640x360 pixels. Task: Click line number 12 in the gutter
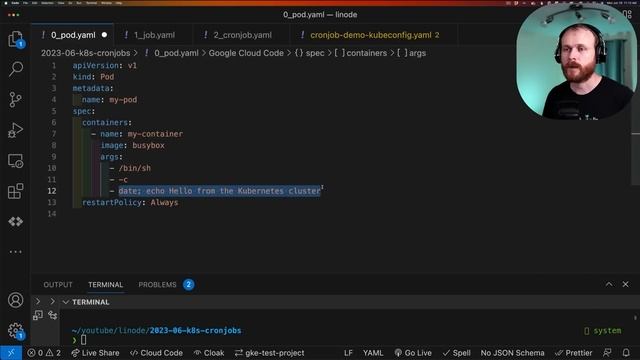pyautogui.click(x=52, y=191)
